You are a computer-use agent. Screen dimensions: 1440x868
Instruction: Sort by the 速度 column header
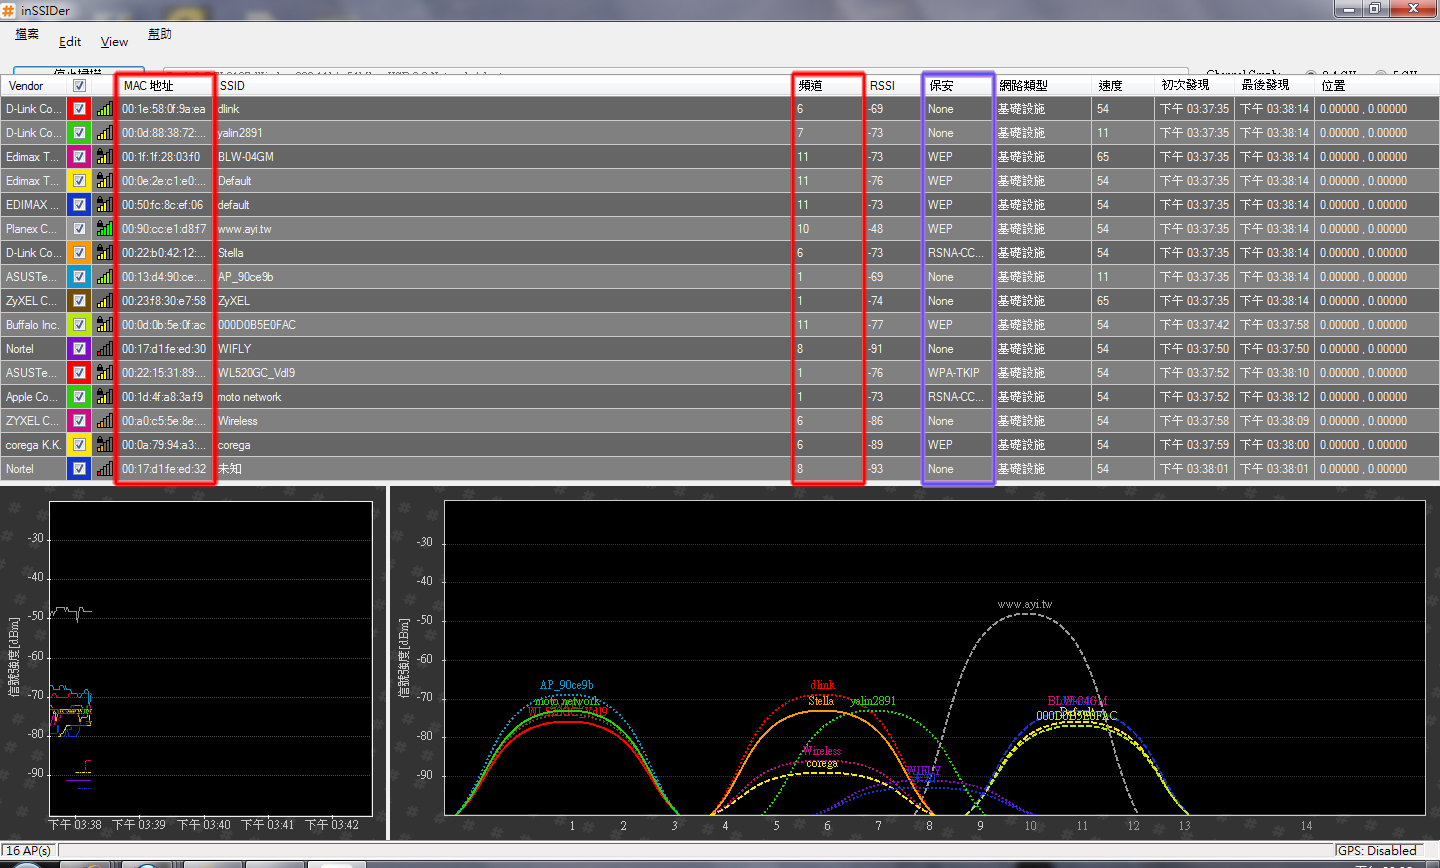click(x=1124, y=86)
